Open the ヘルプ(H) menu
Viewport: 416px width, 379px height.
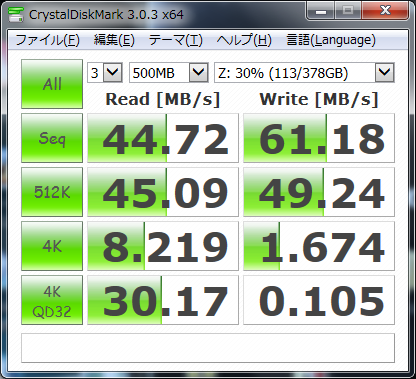pyautogui.click(x=244, y=40)
